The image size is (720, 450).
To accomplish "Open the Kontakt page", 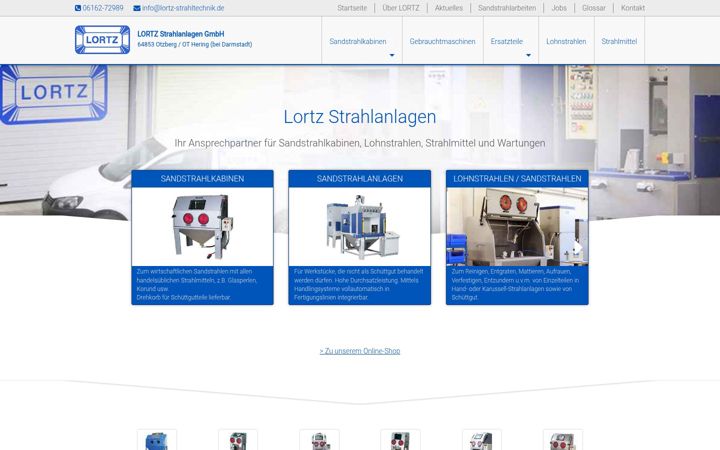I will [633, 8].
